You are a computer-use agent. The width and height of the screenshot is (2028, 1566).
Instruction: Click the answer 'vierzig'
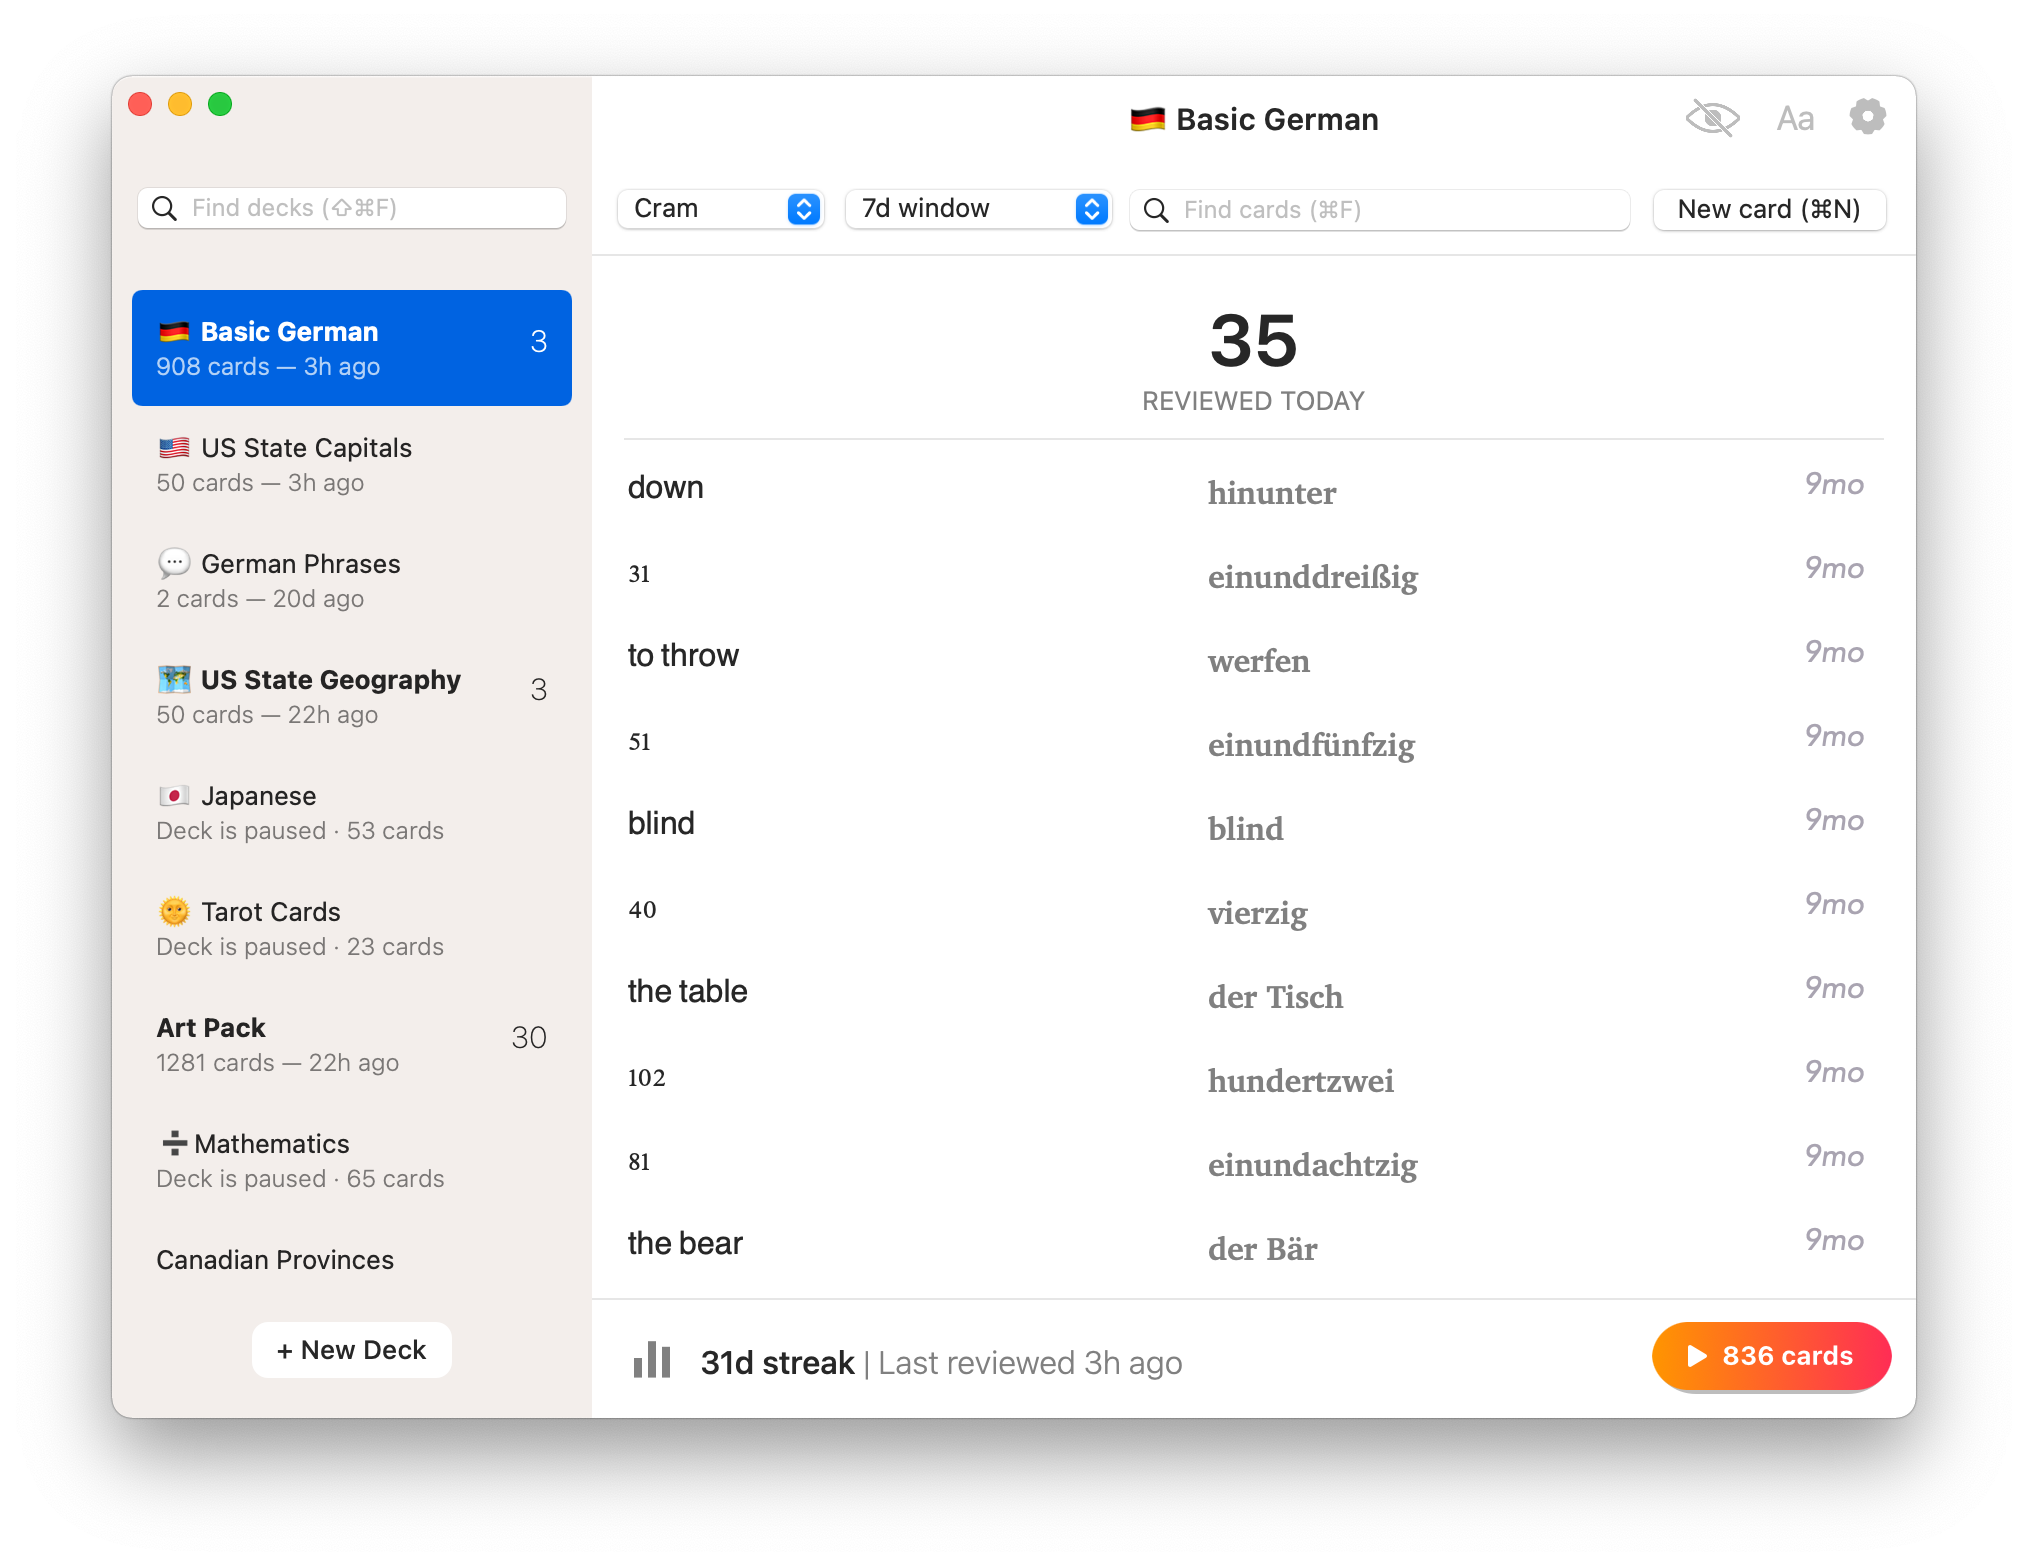tap(1258, 913)
